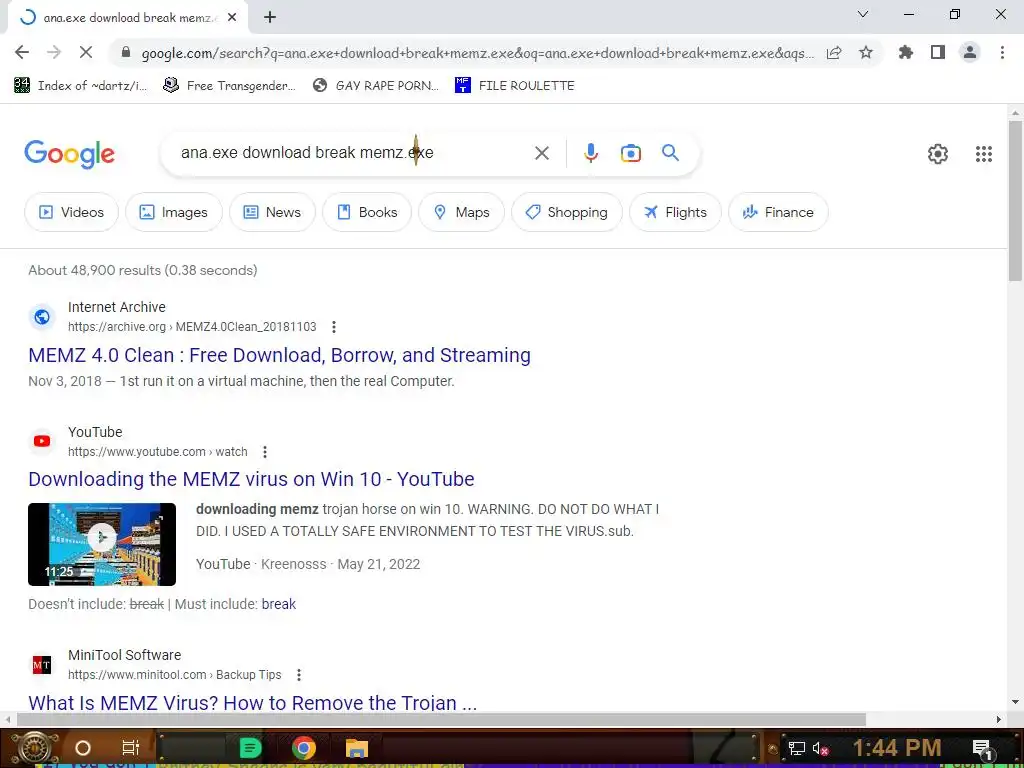The image size is (1024, 768).
Task: Click the vertical scrollbar thumb
Action: [x=1015, y=200]
